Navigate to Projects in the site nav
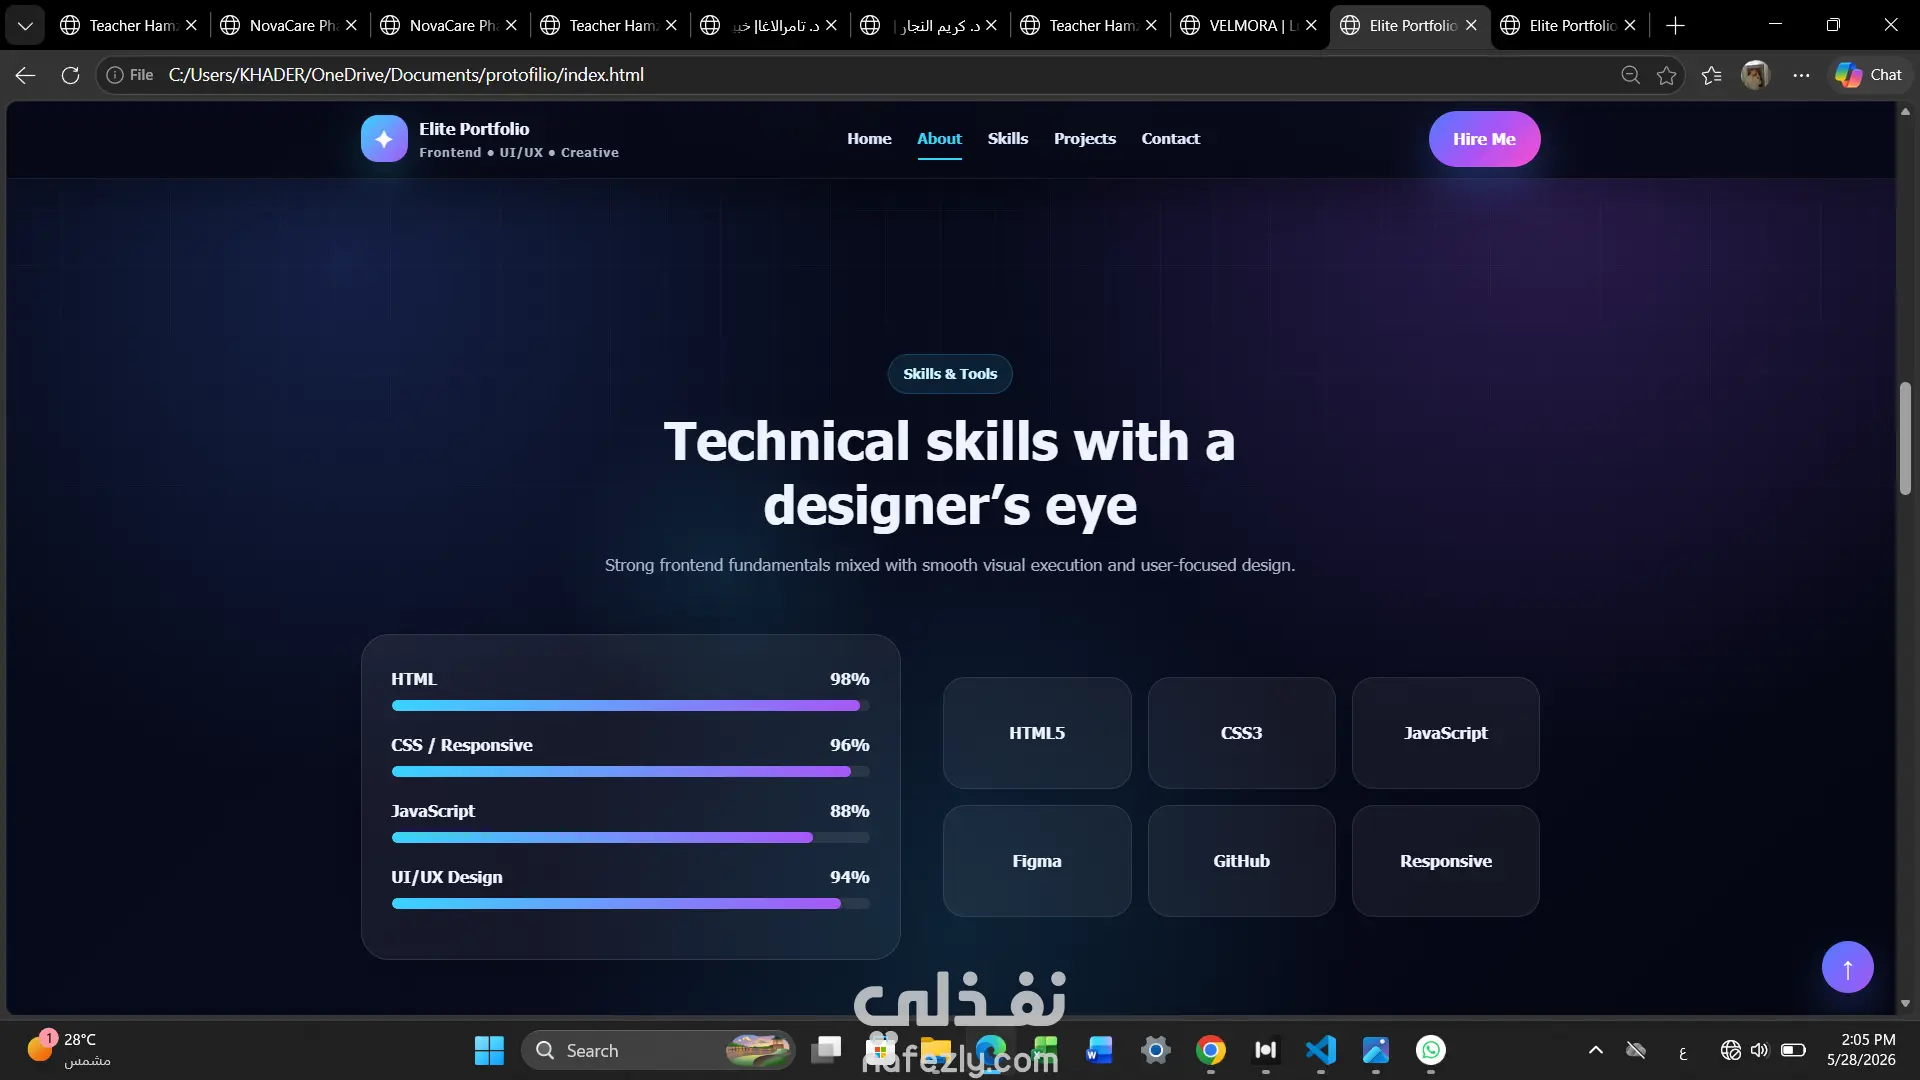1920x1080 pixels. (1085, 139)
